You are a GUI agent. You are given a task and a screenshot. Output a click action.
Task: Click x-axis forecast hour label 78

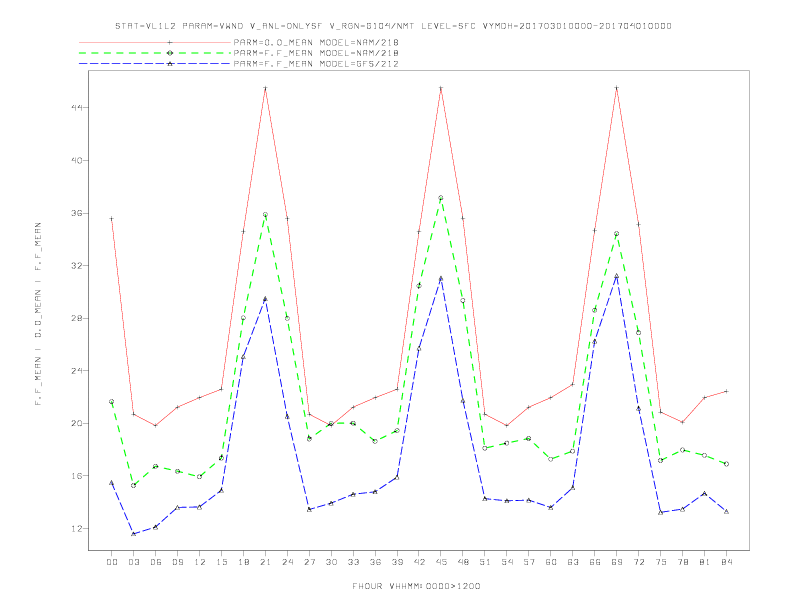coord(682,562)
